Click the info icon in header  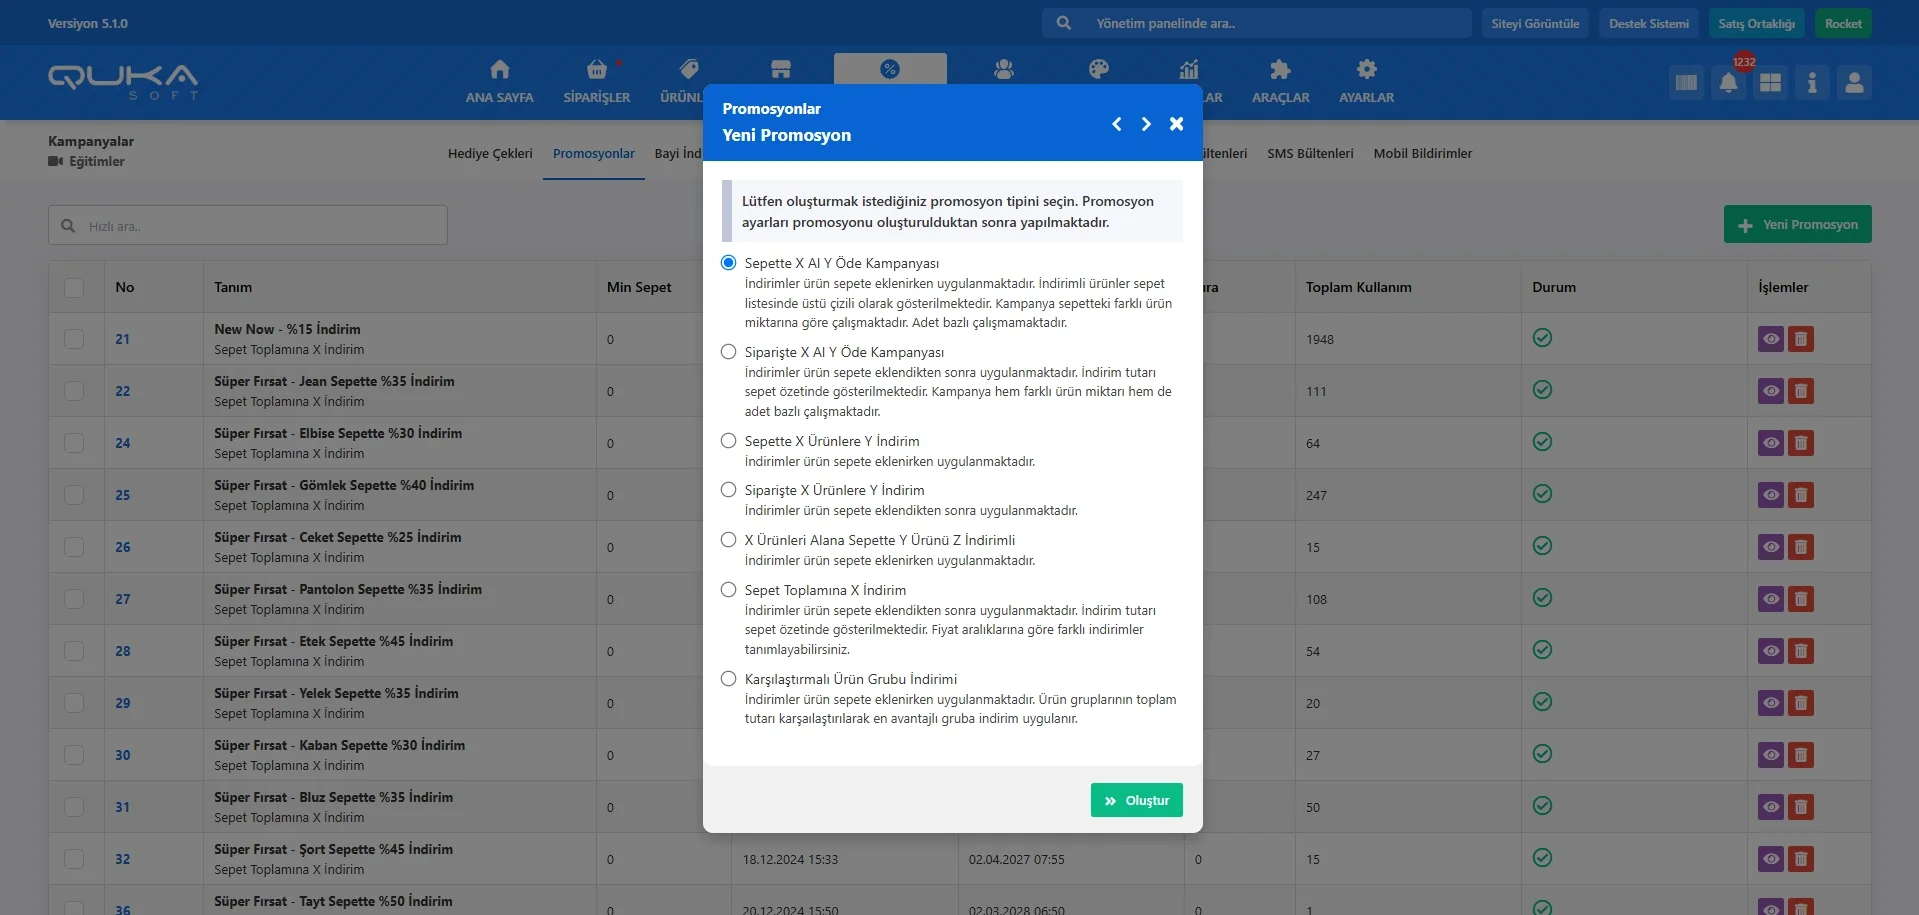1812,83
